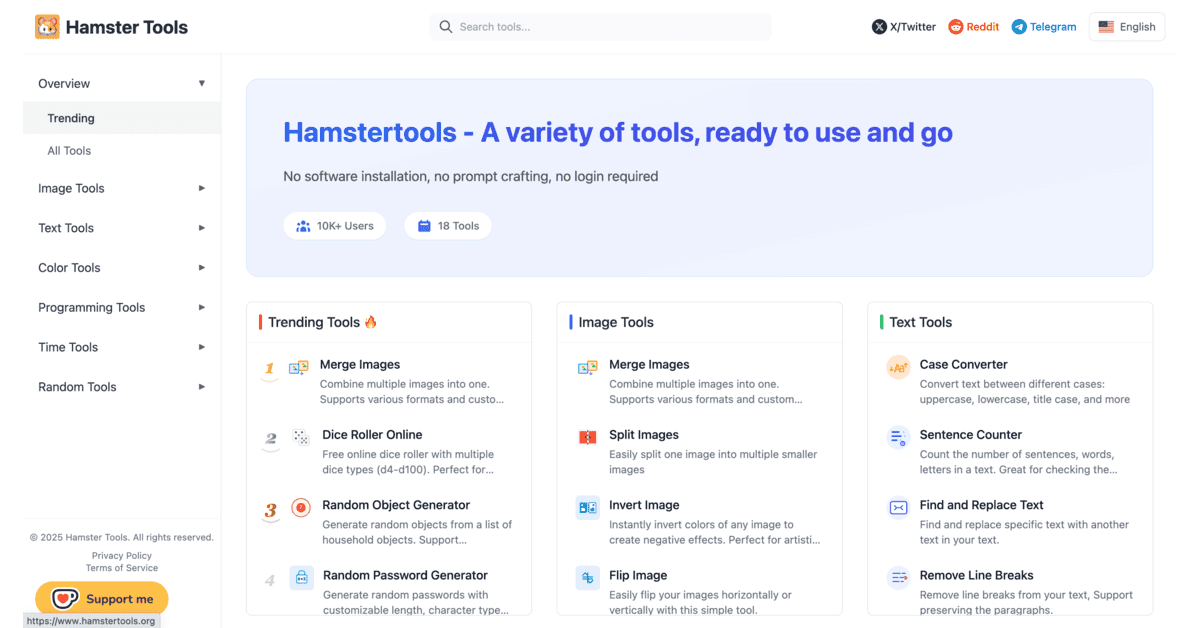Click Merge Images icon in Trending Tools
The width and height of the screenshot is (1200, 628).
coord(298,368)
